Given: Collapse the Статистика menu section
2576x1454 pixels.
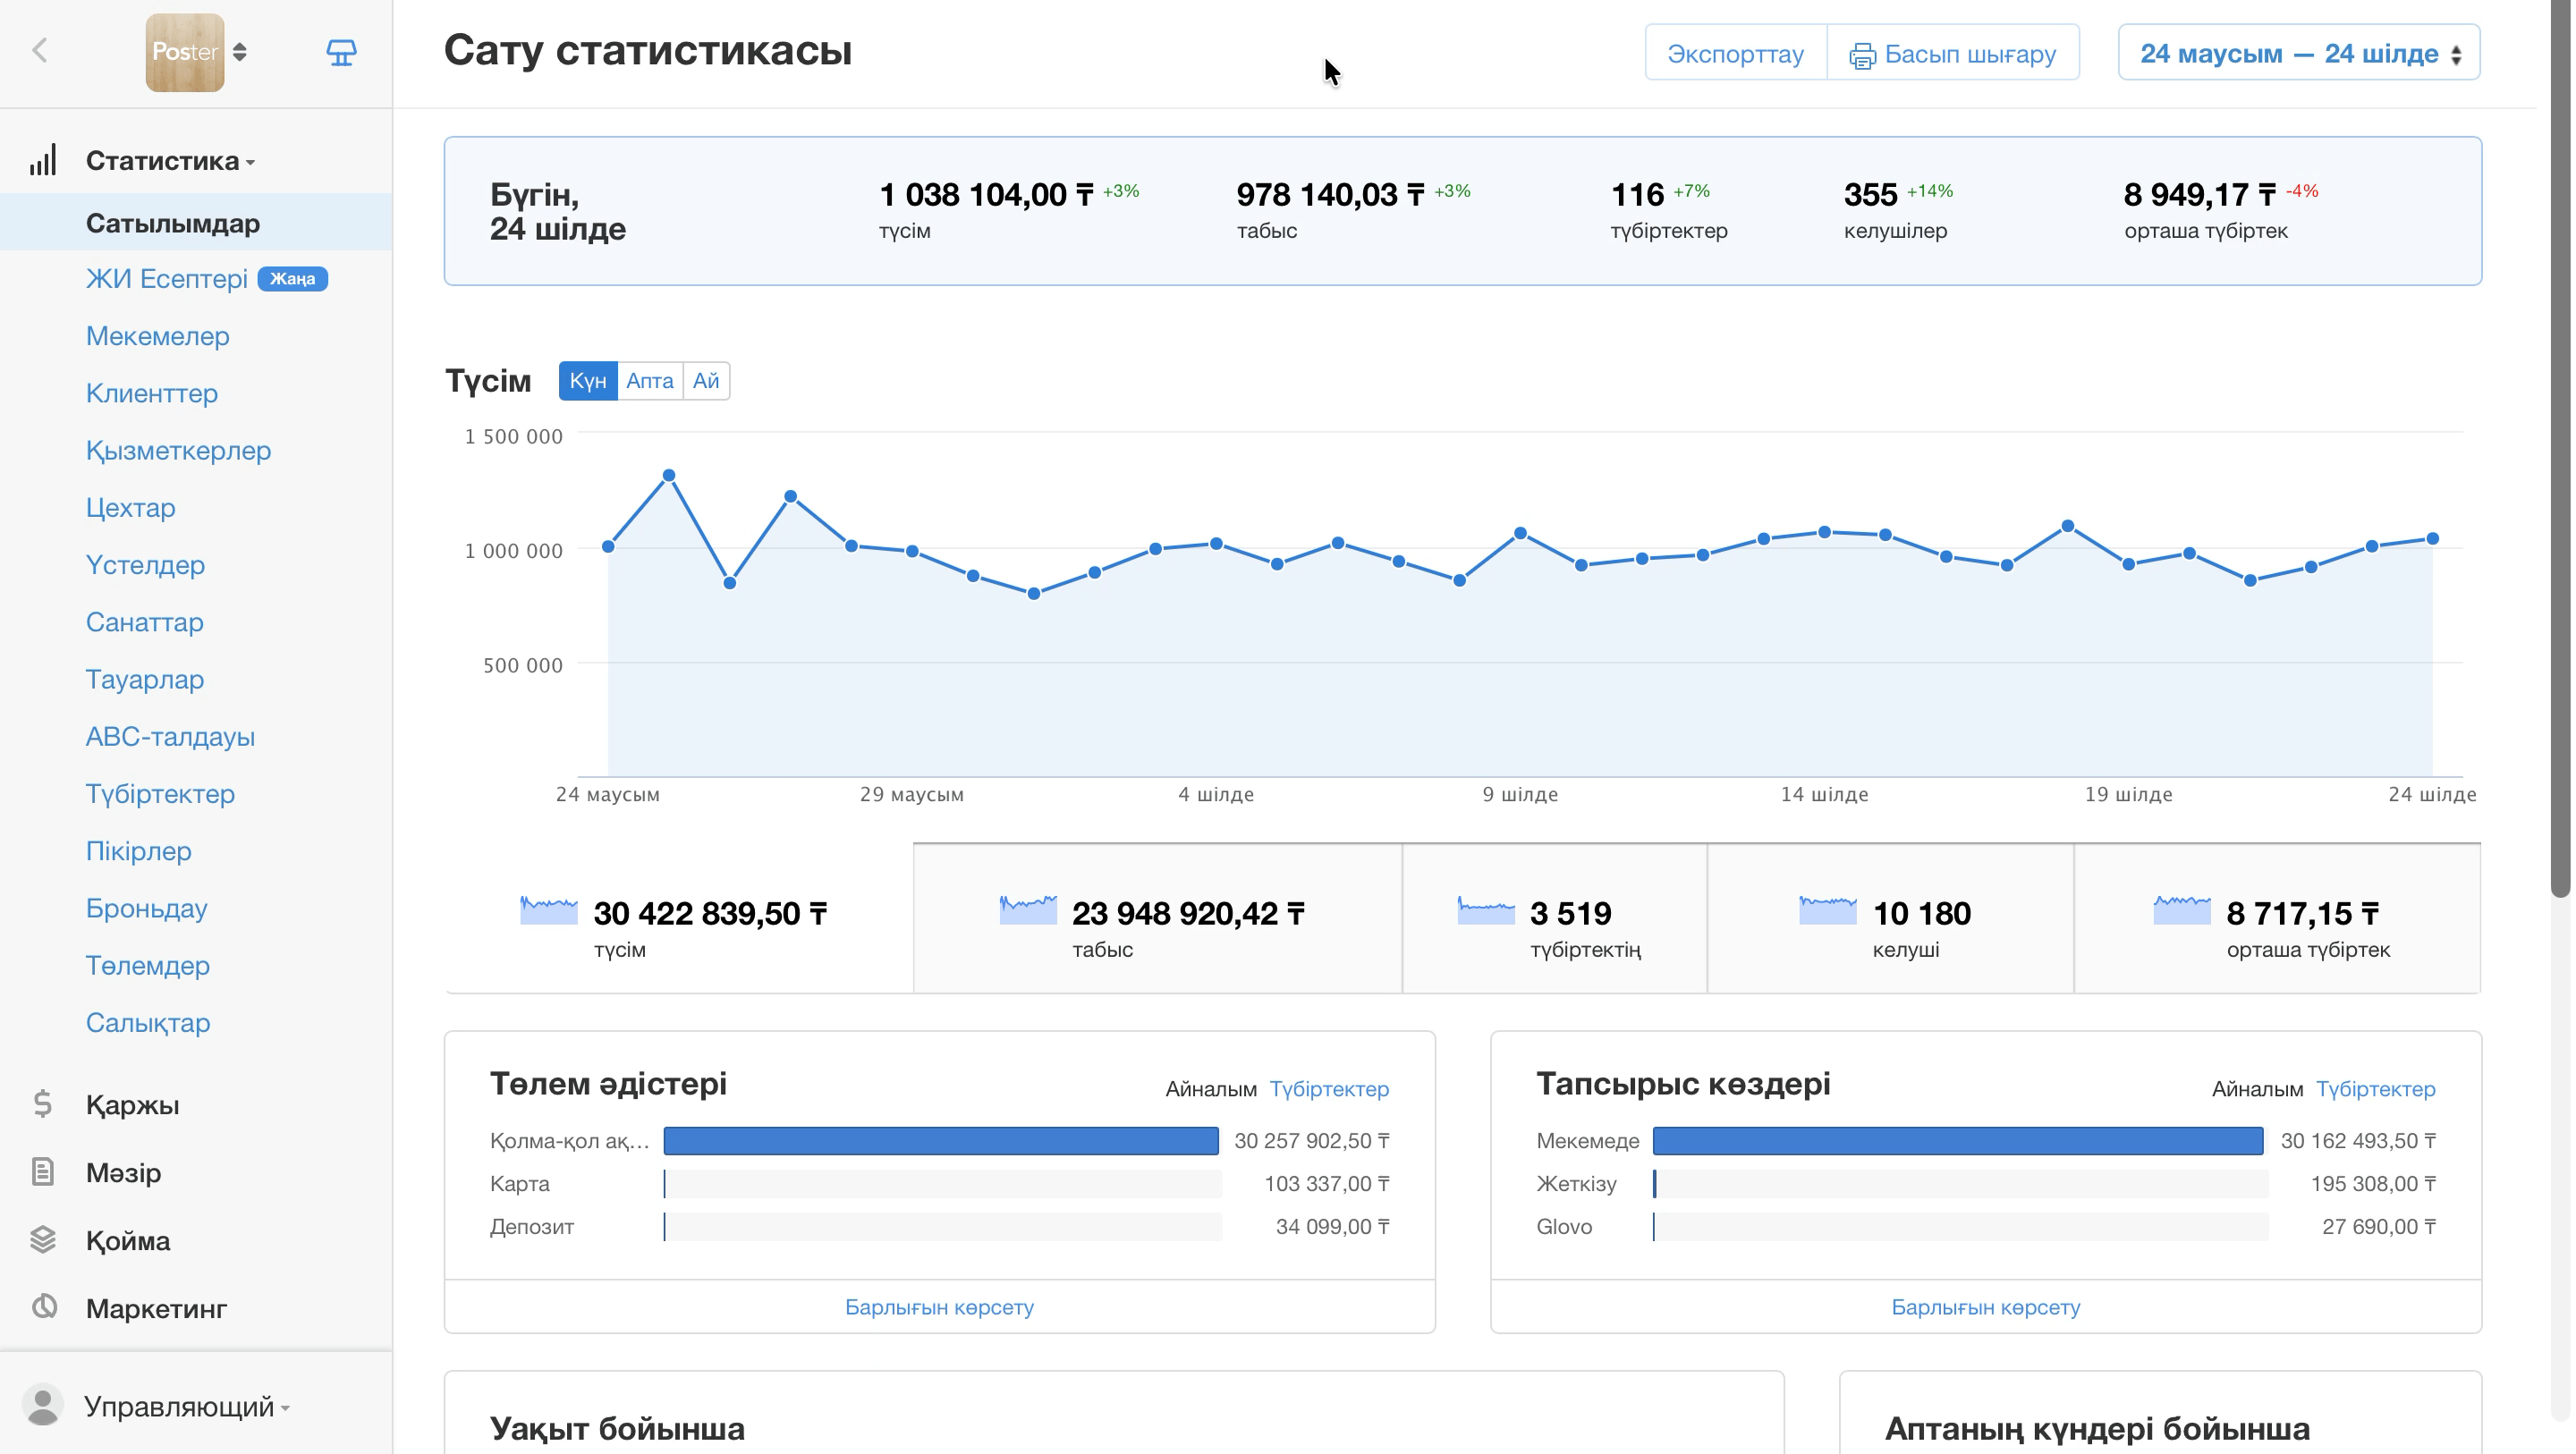Looking at the screenshot, I should pyautogui.click(x=170, y=160).
